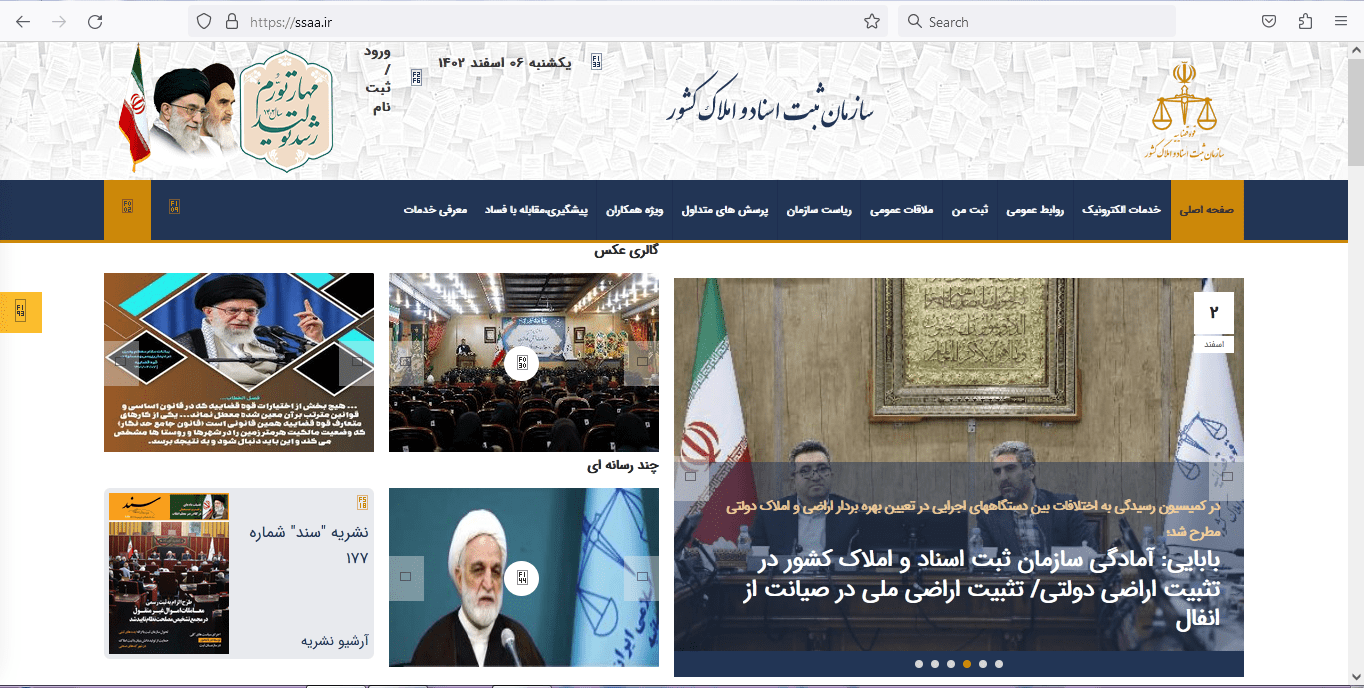Image resolution: width=1364 pixels, height=688 pixels.
Task: Click the Save to Pocket icon
Action: pyautogui.click(x=1268, y=22)
